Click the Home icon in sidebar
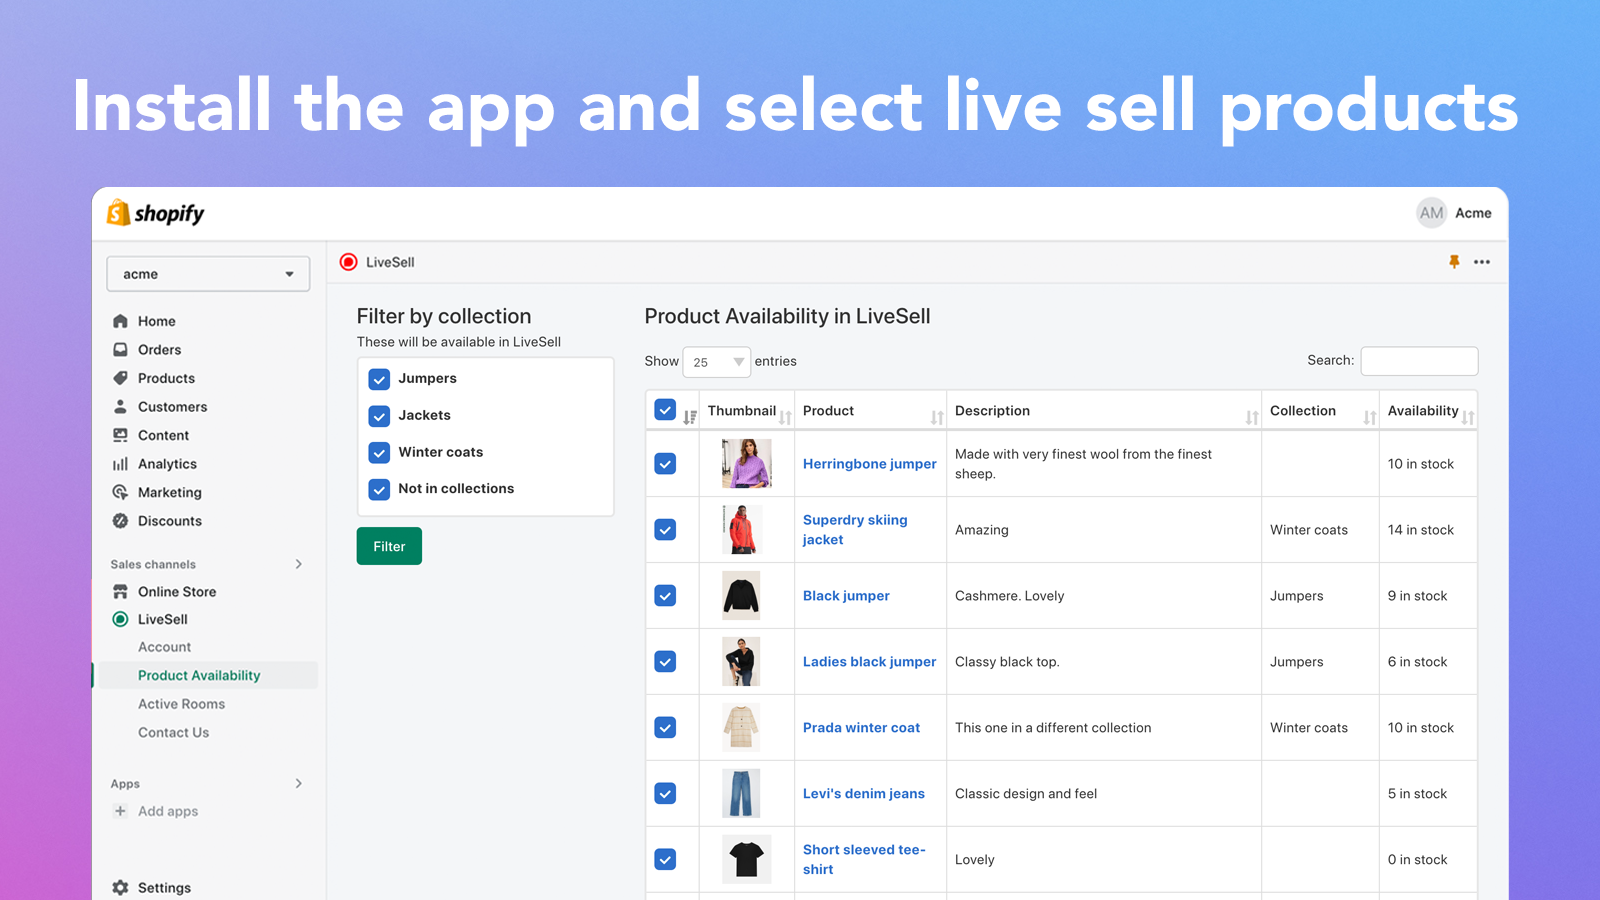Screen dimensions: 1600x900 120,321
